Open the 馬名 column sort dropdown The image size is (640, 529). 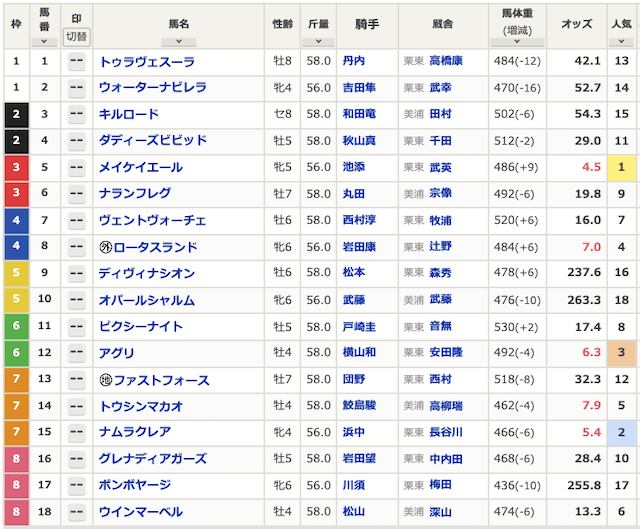[x=179, y=42]
